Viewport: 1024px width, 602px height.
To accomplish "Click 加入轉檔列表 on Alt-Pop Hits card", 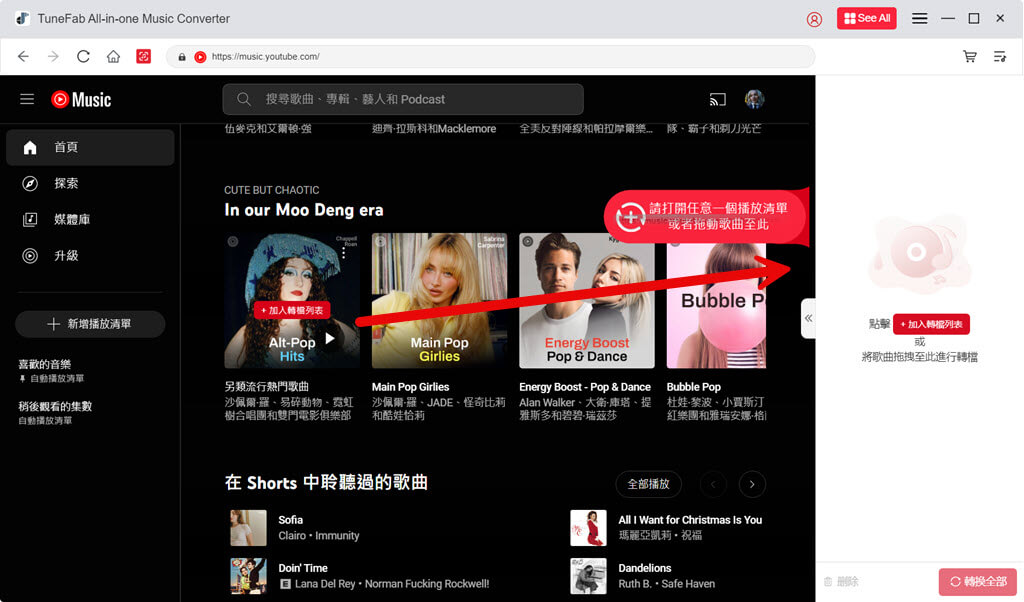I will 292,310.
